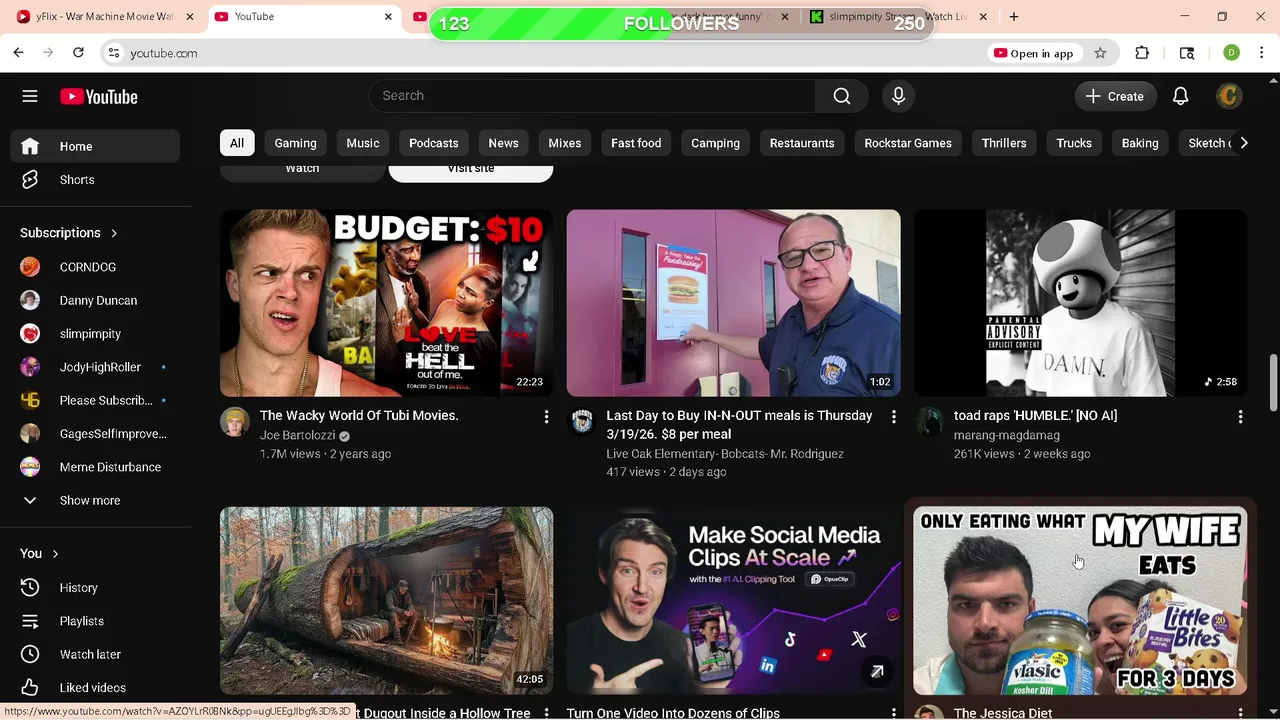
Task: Open Shorts in the sidebar
Action: coord(96,180)
